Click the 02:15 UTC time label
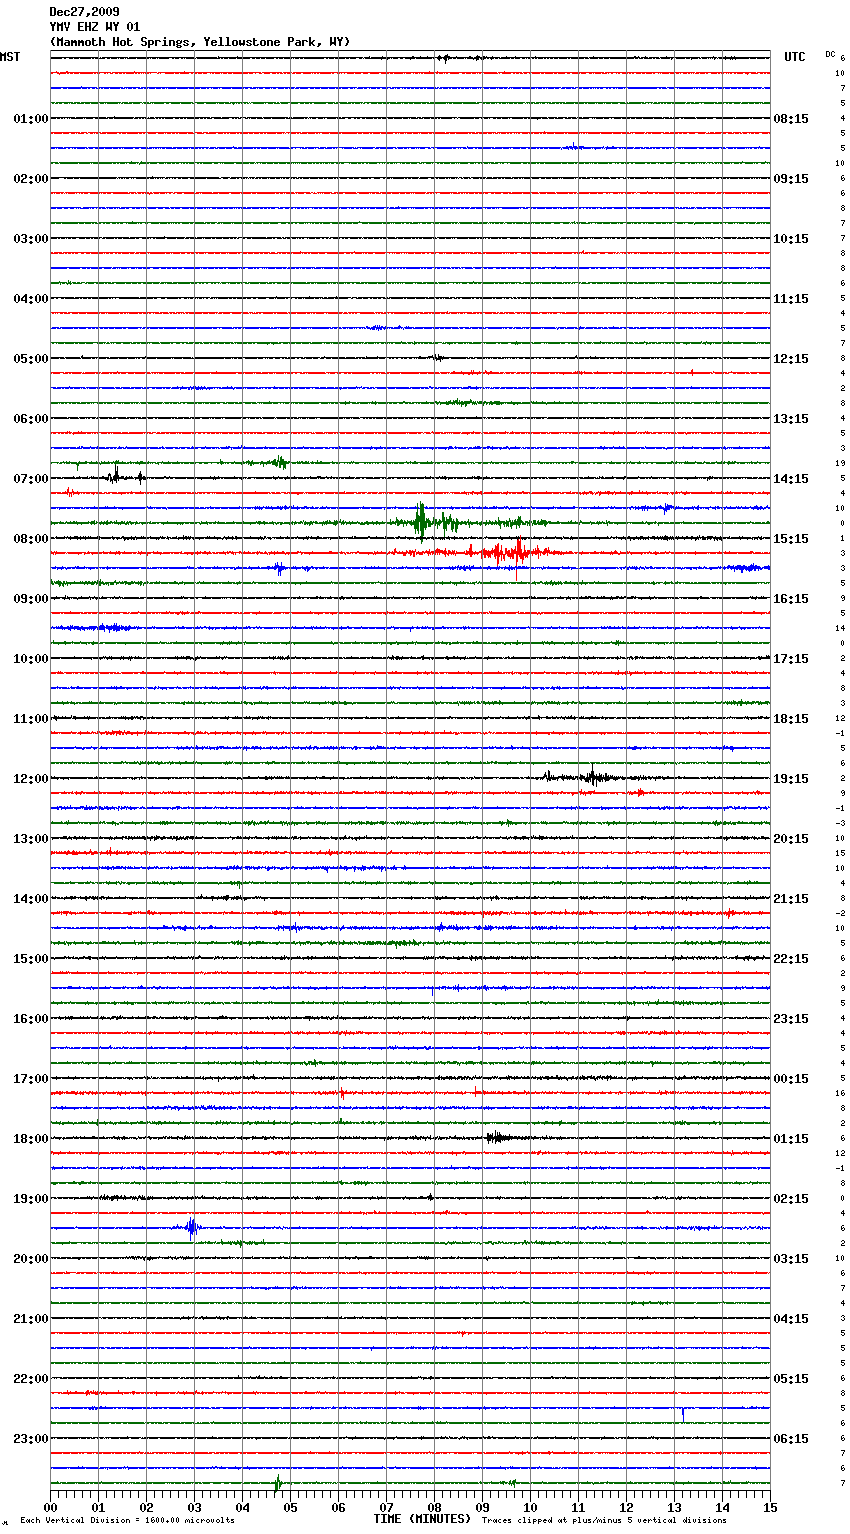Image resolution: width=850 pixels, height=1534 pixels. pyautogui.click(x=791, y=1199)
